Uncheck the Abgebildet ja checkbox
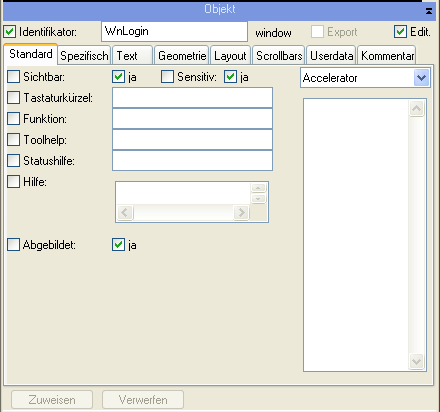The image size is (440, 412). (x=118, y=245)
